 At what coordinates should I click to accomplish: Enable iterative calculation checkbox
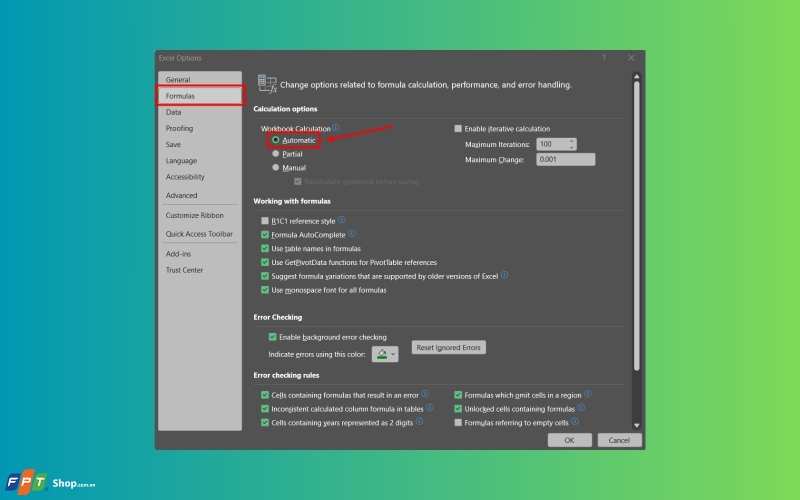point(458,129)
